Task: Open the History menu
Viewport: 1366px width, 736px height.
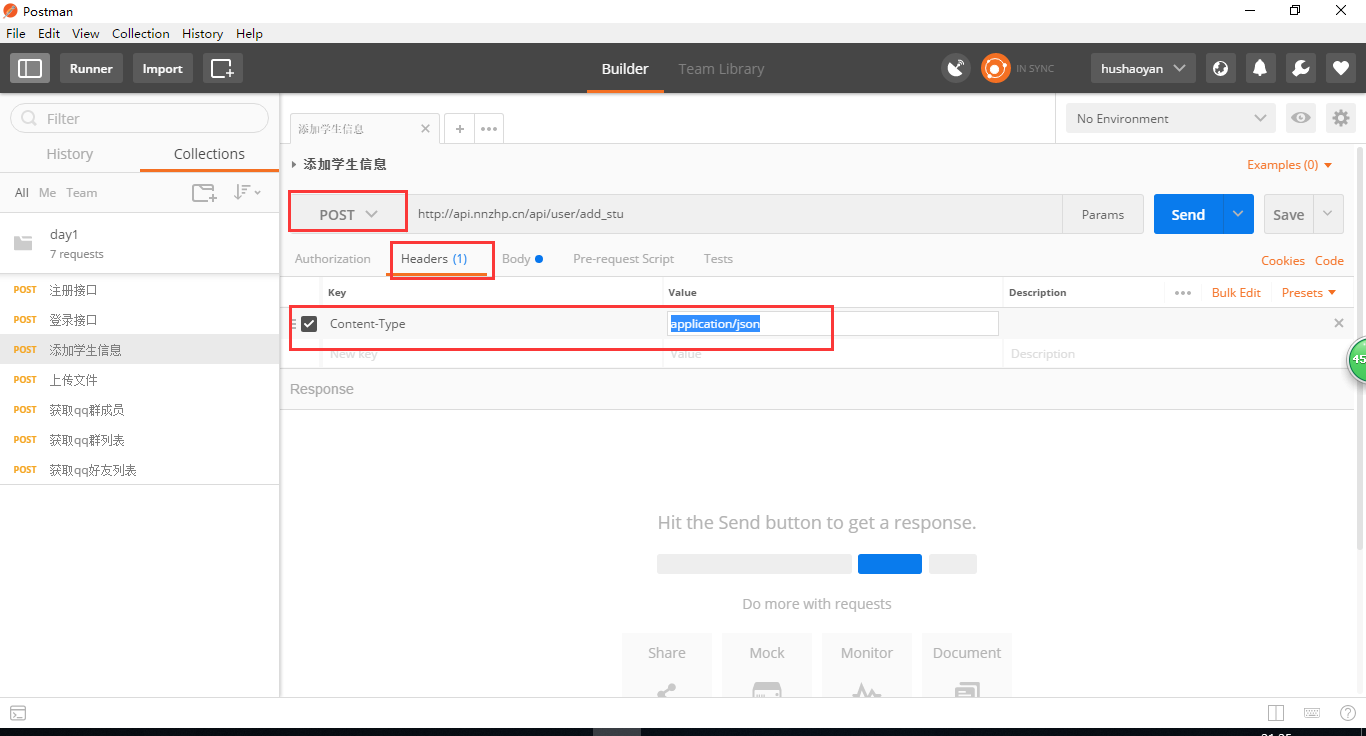Action: (x=203, y=33)
